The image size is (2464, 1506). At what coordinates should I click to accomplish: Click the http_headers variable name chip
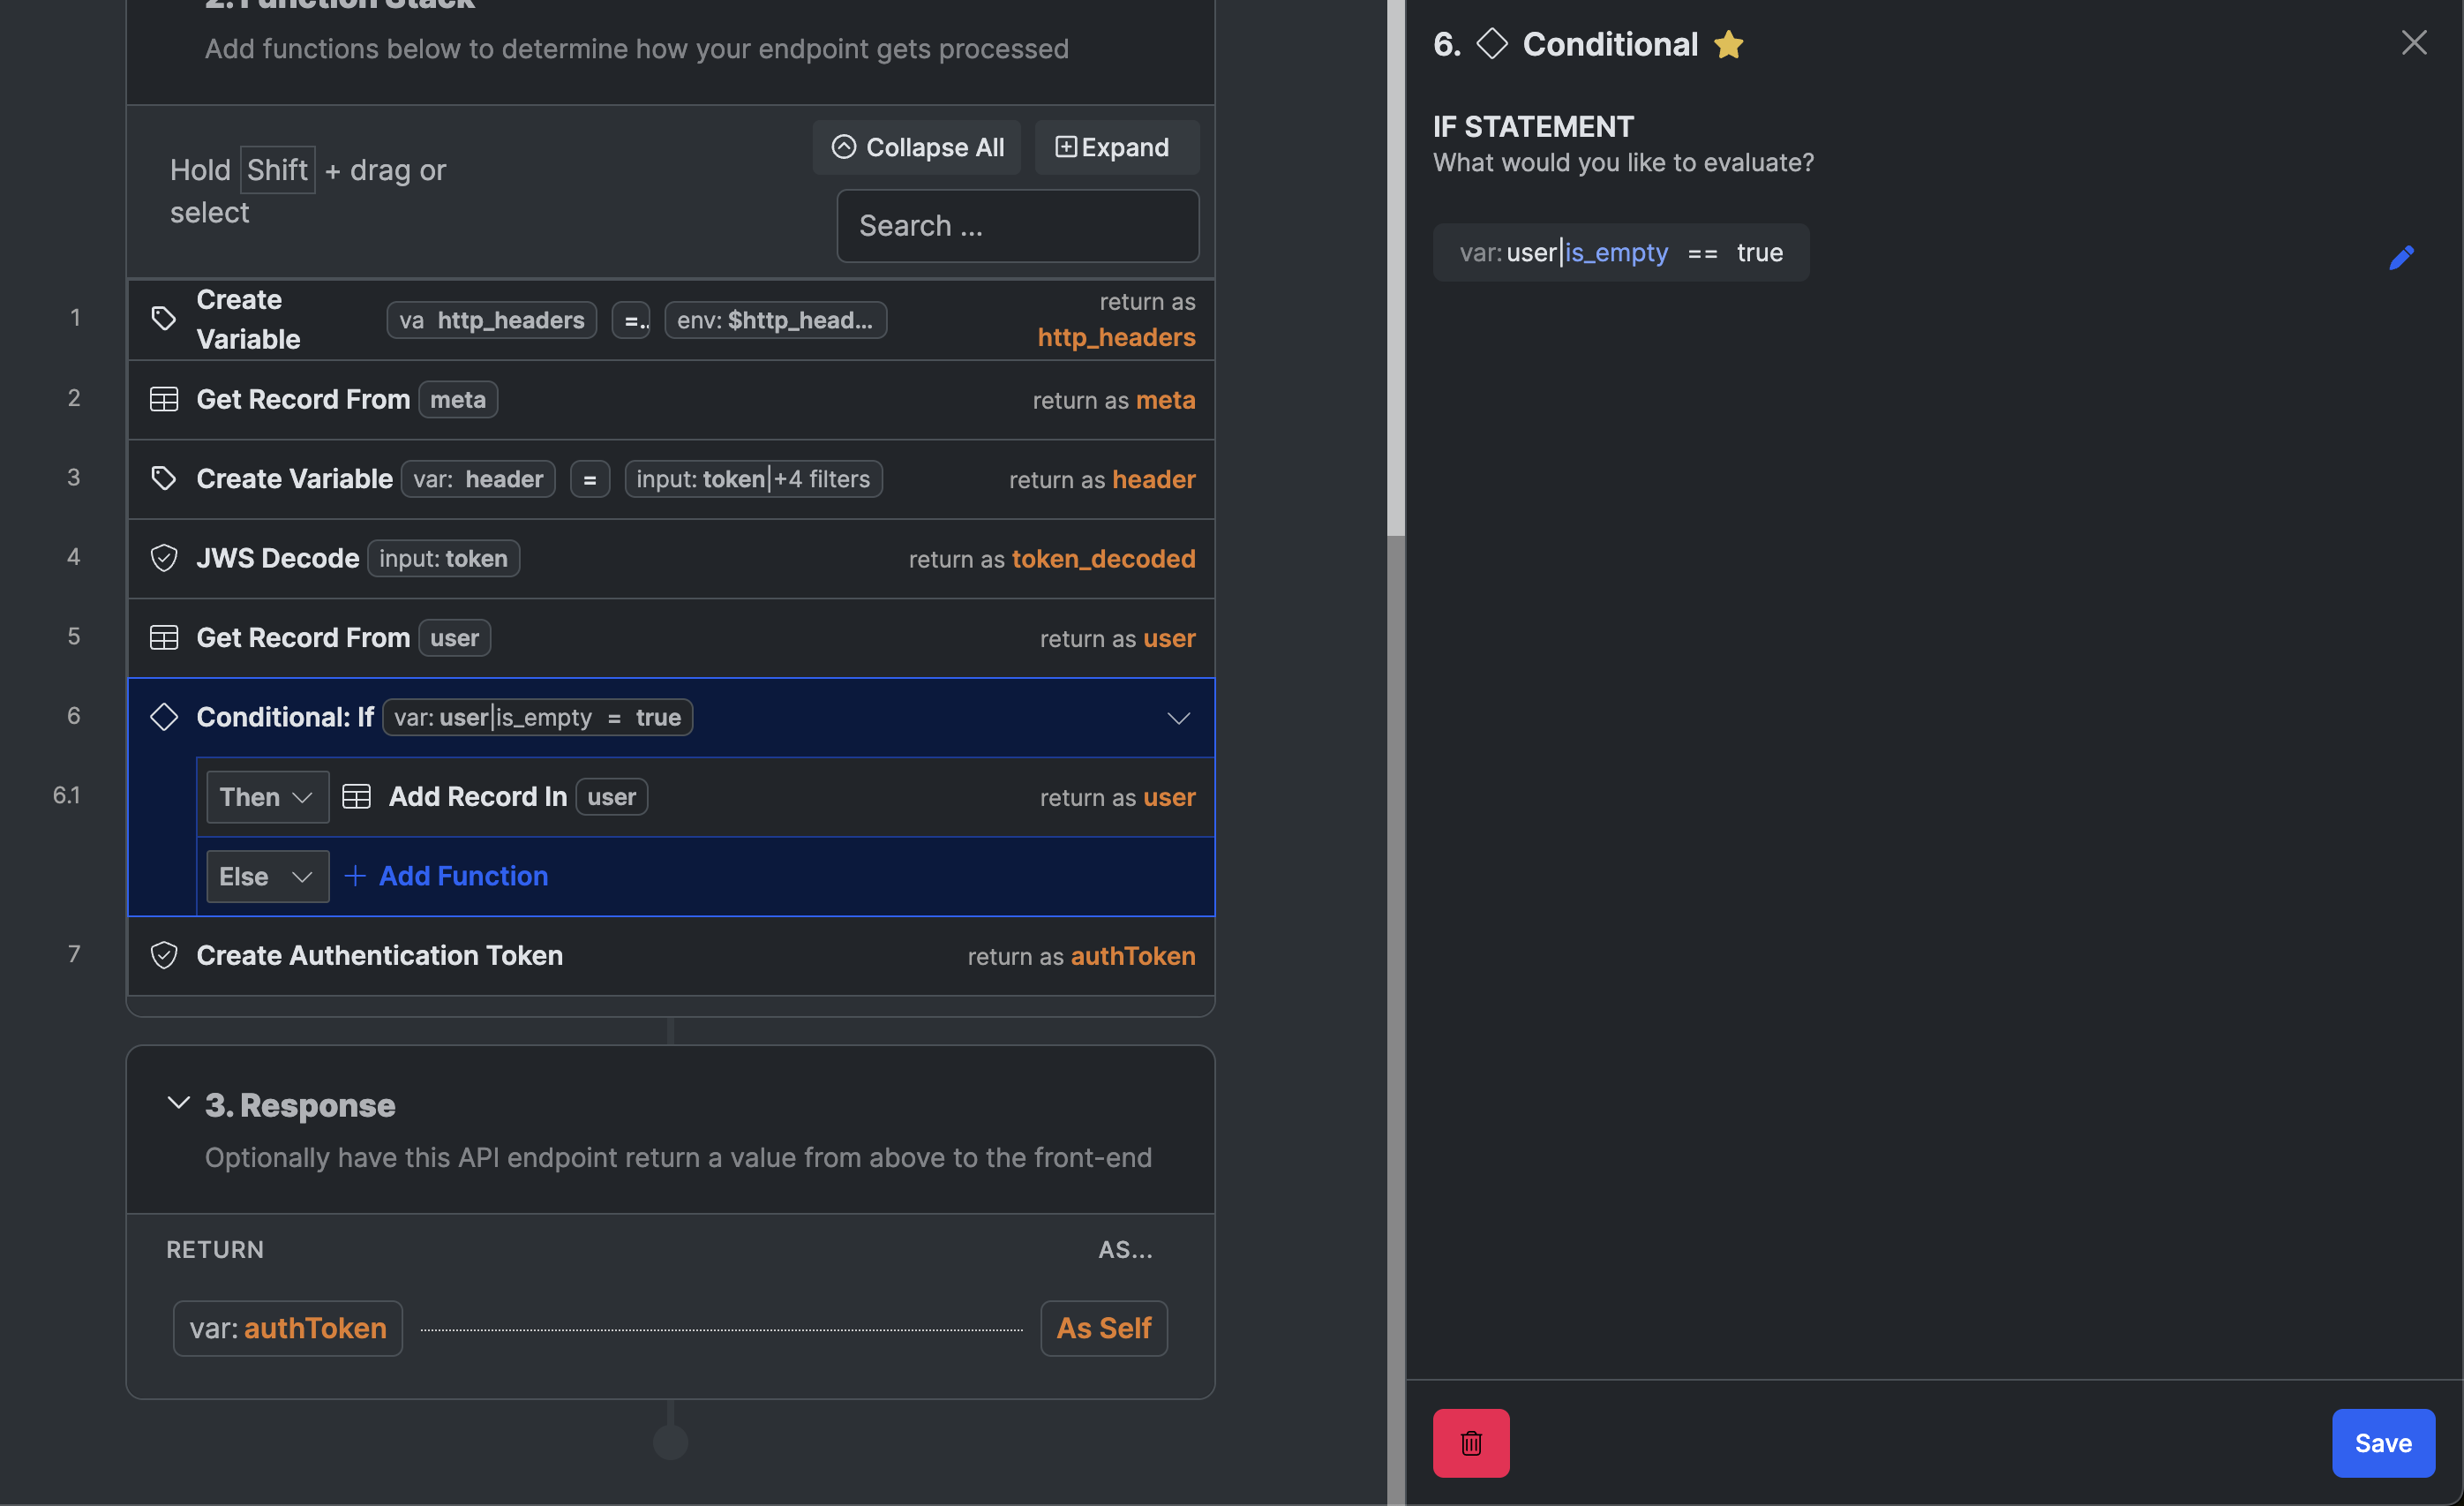491,320
